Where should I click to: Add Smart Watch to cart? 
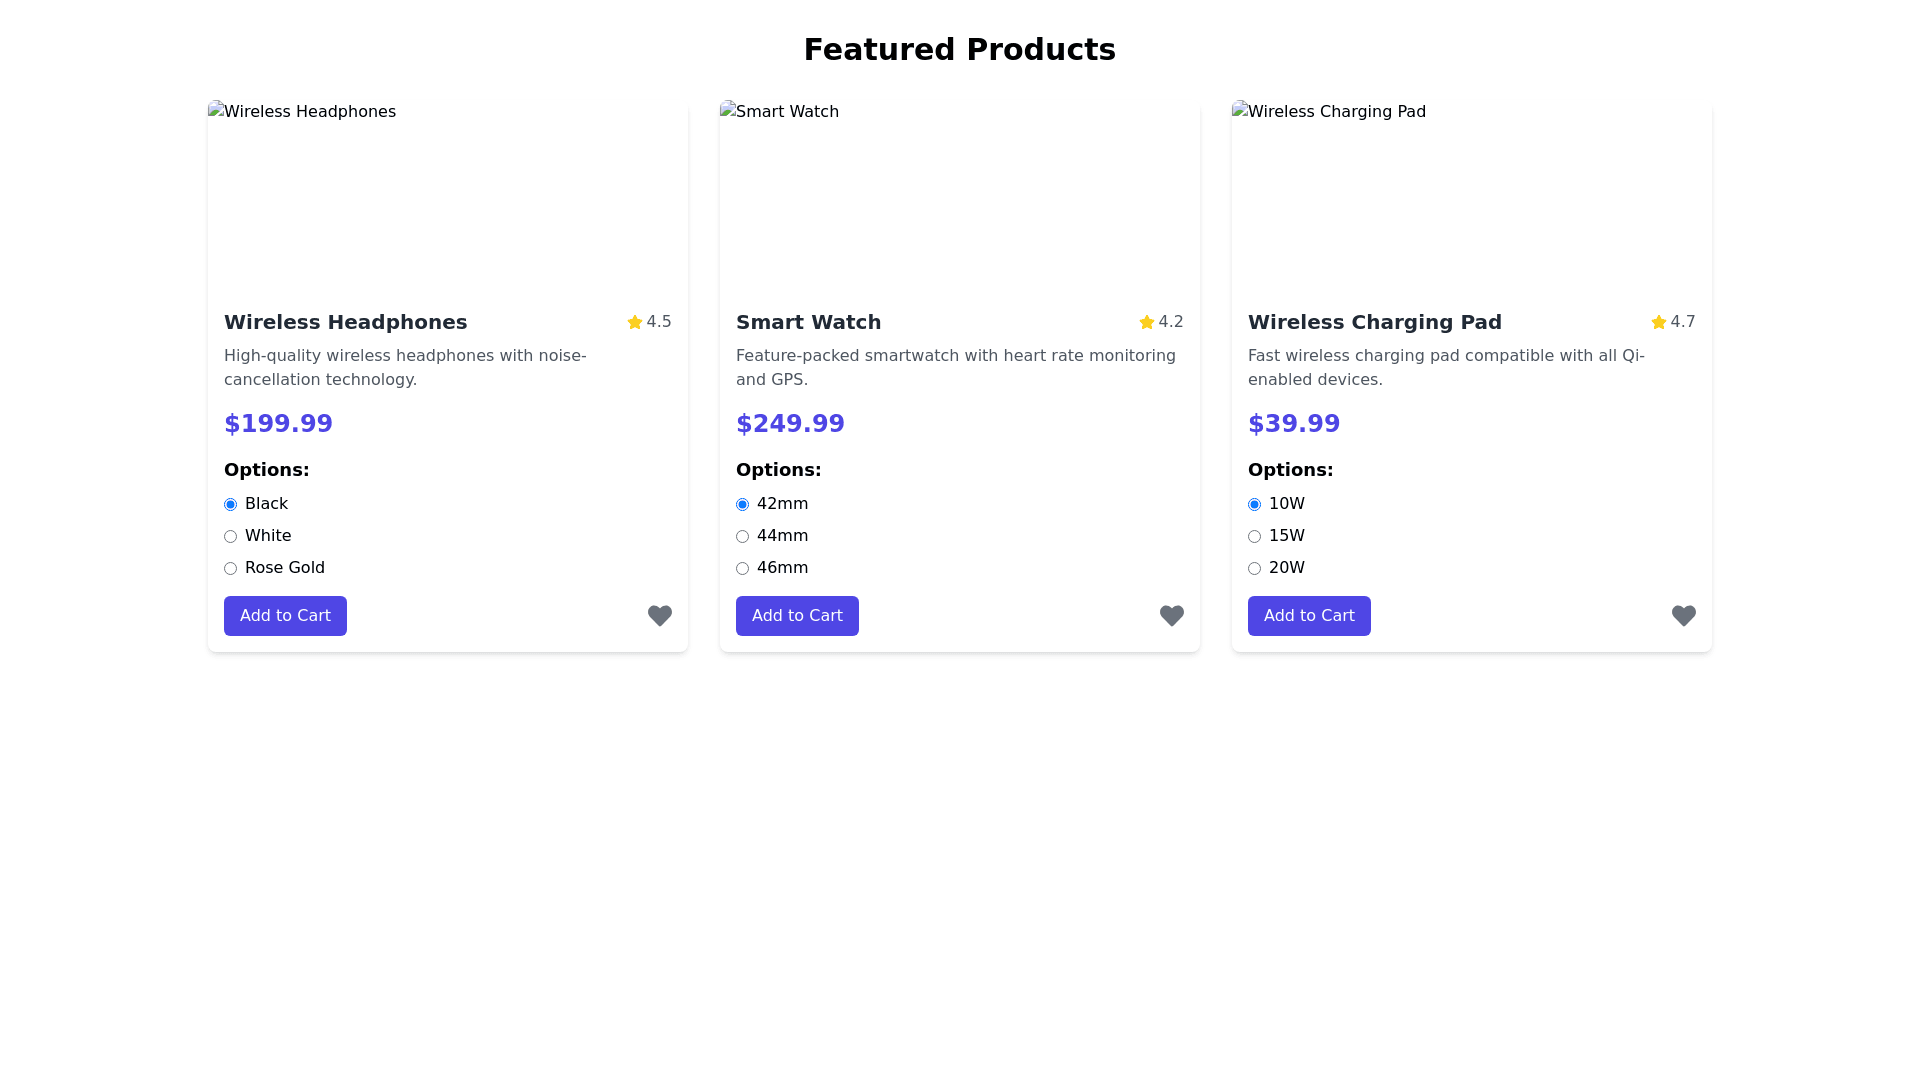pyautogui.click(x=797, y=616)
